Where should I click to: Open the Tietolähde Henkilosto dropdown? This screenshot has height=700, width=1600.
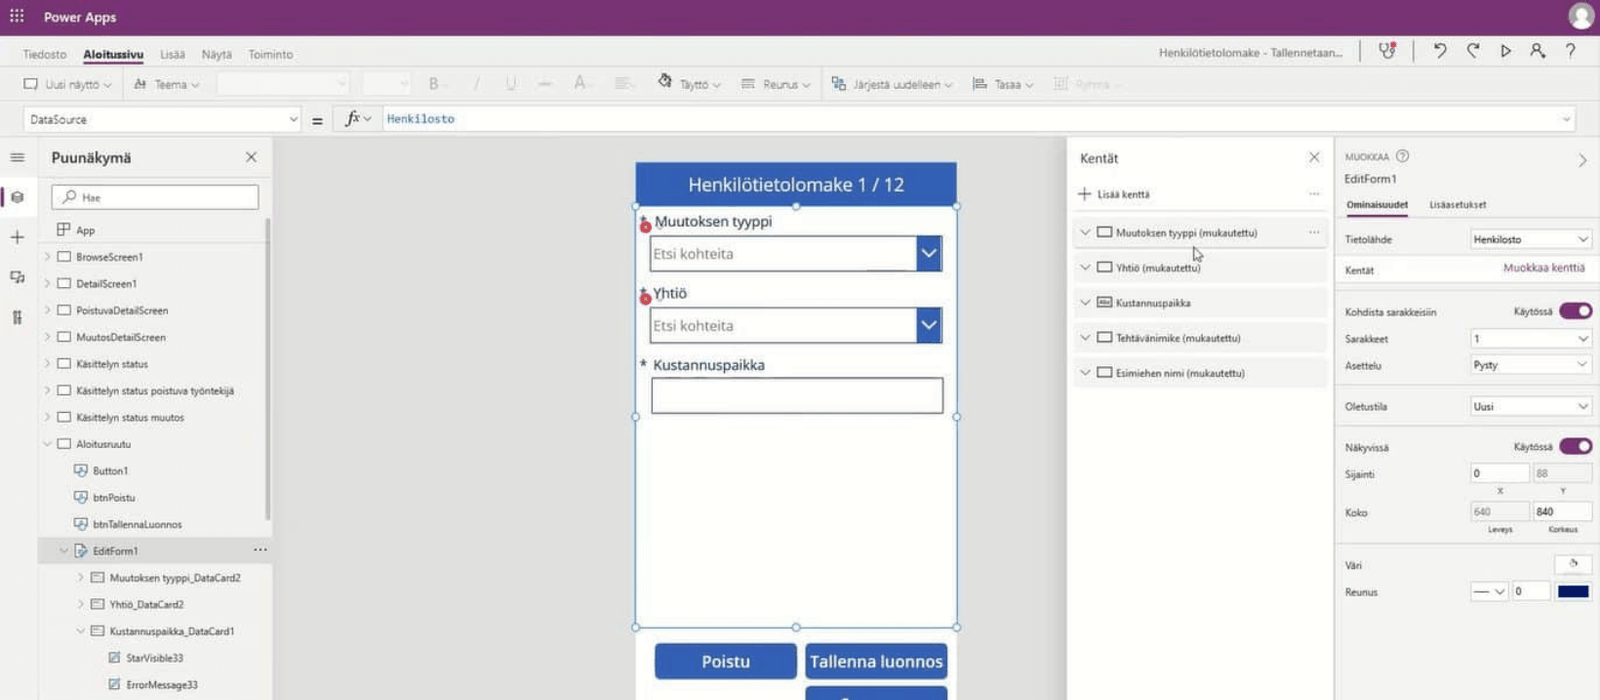[1530, 239]
